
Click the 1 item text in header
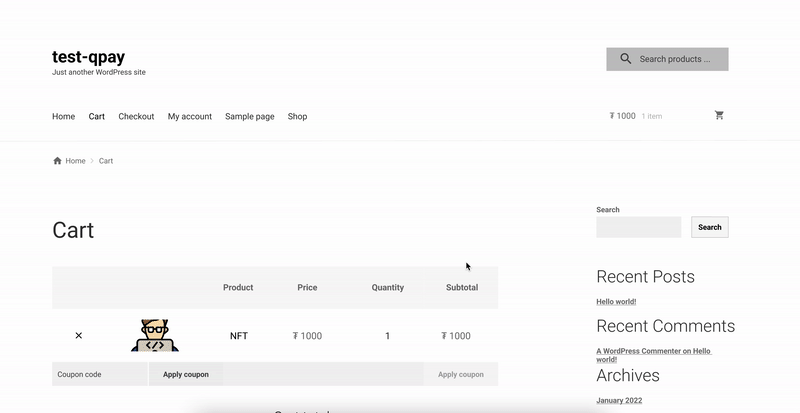click(x=652, y=116)
